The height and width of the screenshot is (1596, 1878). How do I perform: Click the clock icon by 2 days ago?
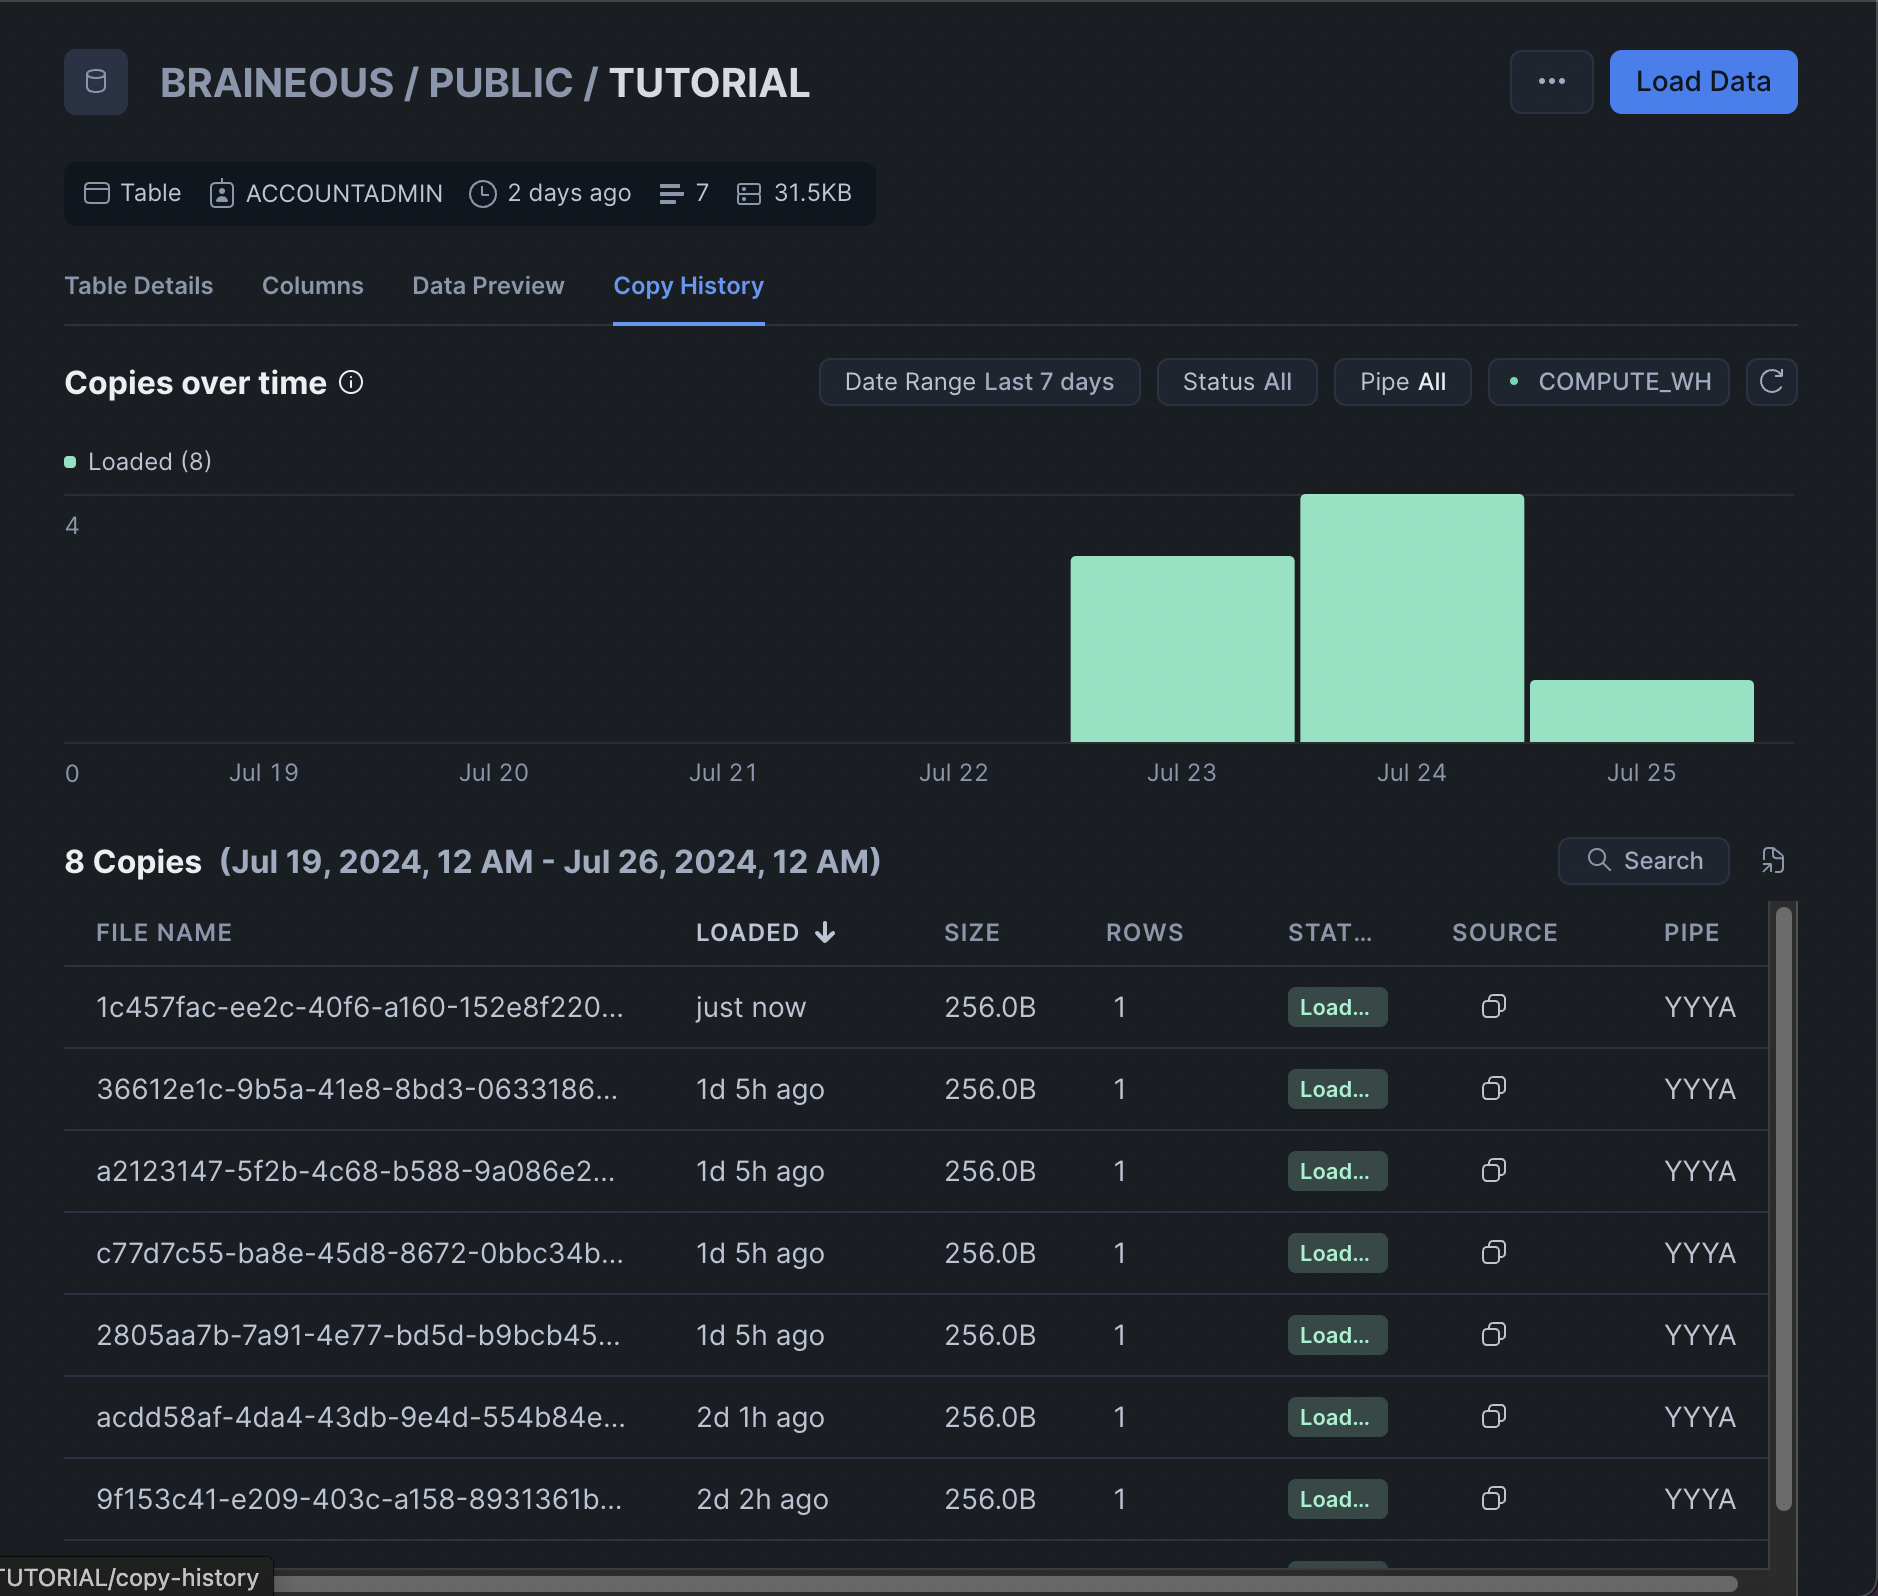click(x=483, y=193)
